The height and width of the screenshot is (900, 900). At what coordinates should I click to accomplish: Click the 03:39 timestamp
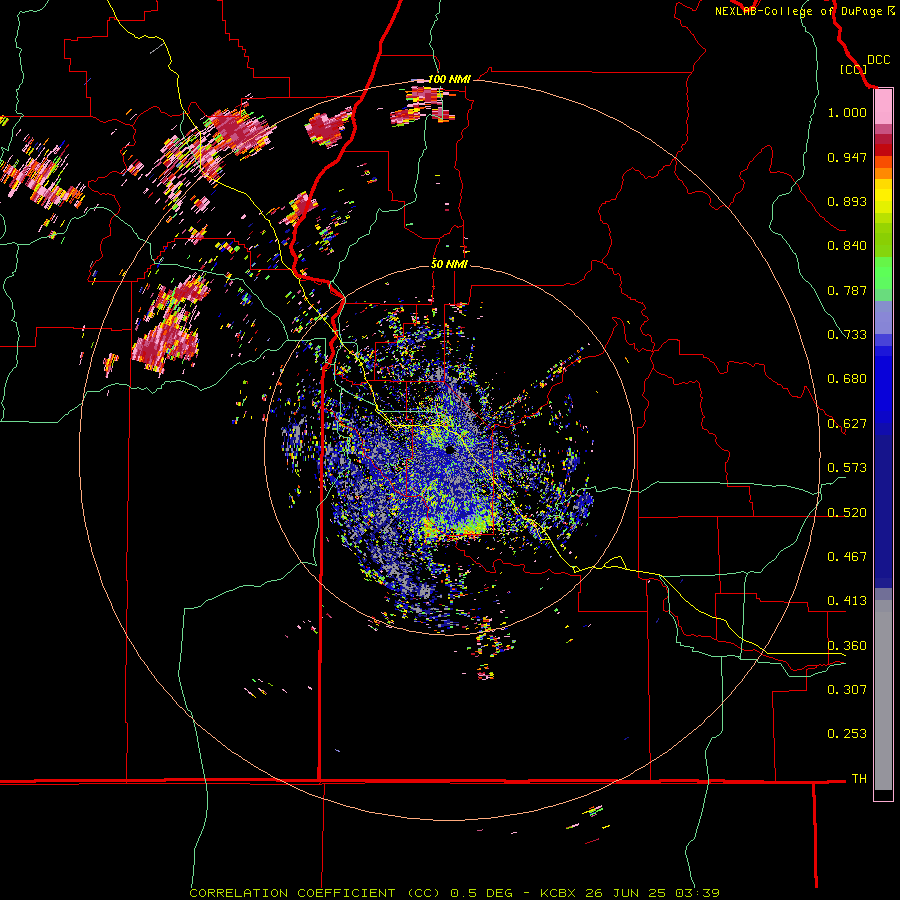(697, 893)
